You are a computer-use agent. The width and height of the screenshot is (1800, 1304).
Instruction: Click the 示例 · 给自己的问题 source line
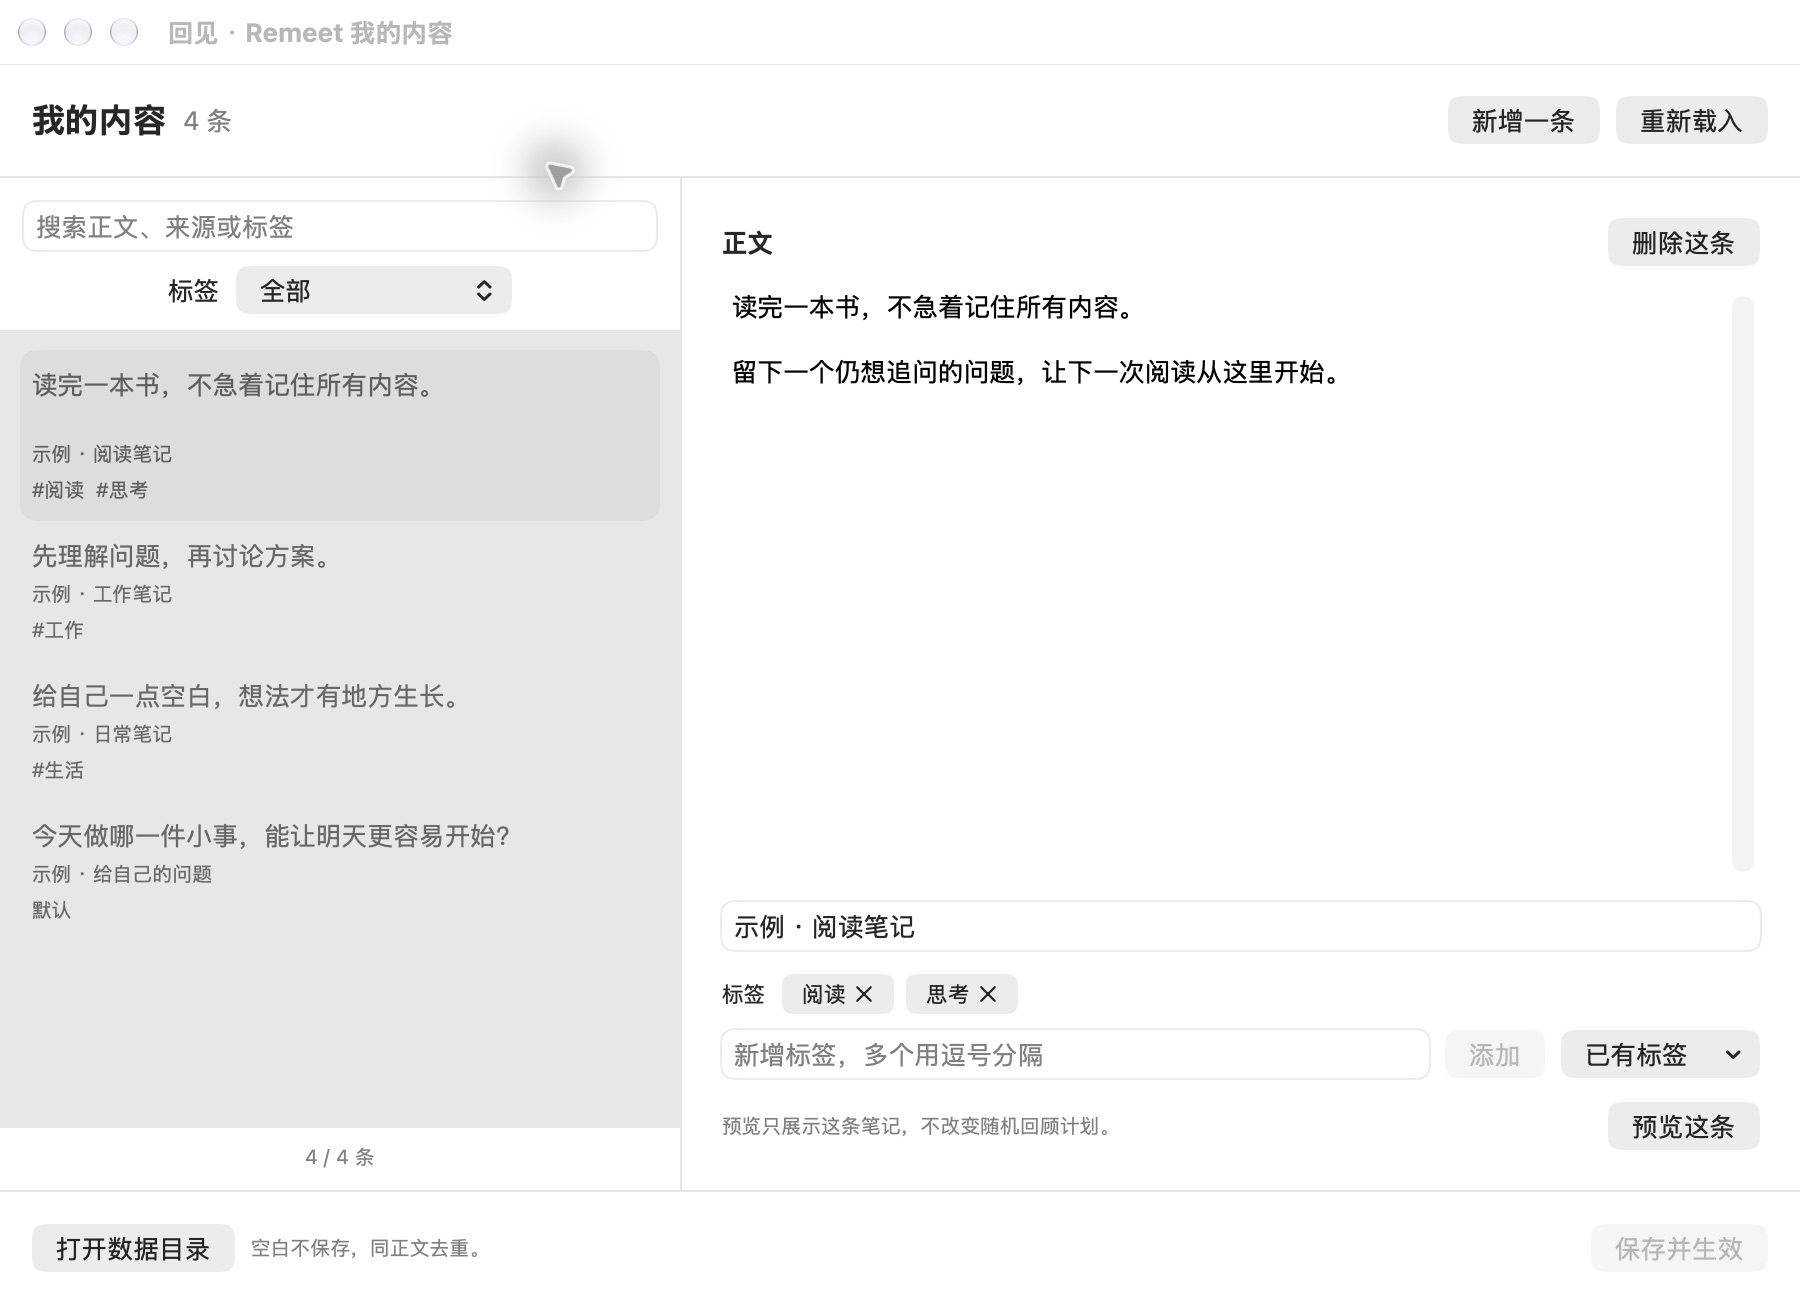tap(122, 874)
